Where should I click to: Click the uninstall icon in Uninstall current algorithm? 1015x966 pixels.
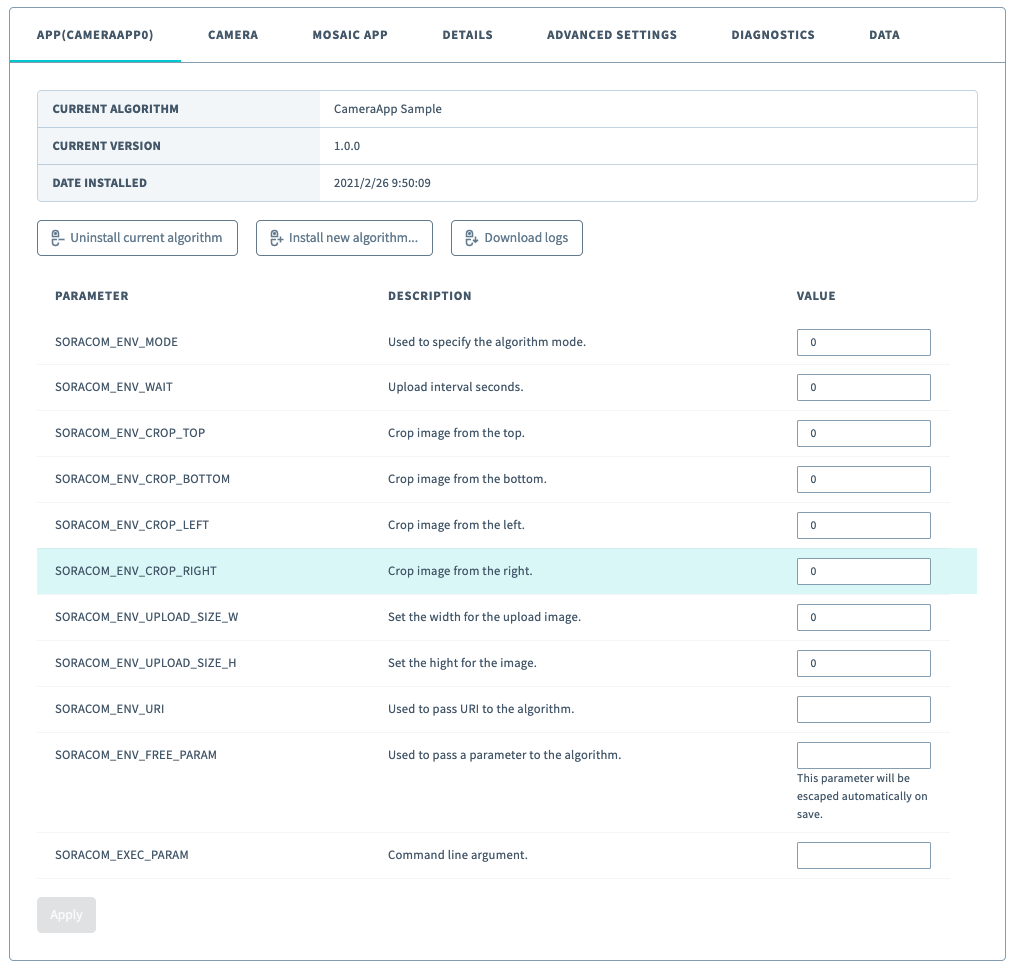point(58,238)
